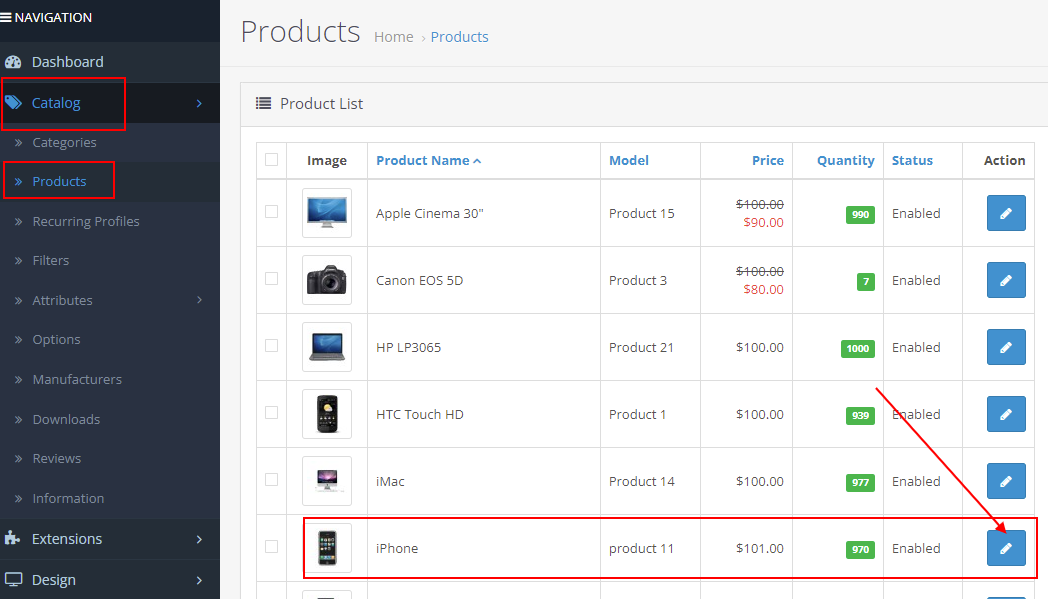Edit the HP LP3065 product
This screenshot has width=1048, height=599.
click(x=1006, y=347)
